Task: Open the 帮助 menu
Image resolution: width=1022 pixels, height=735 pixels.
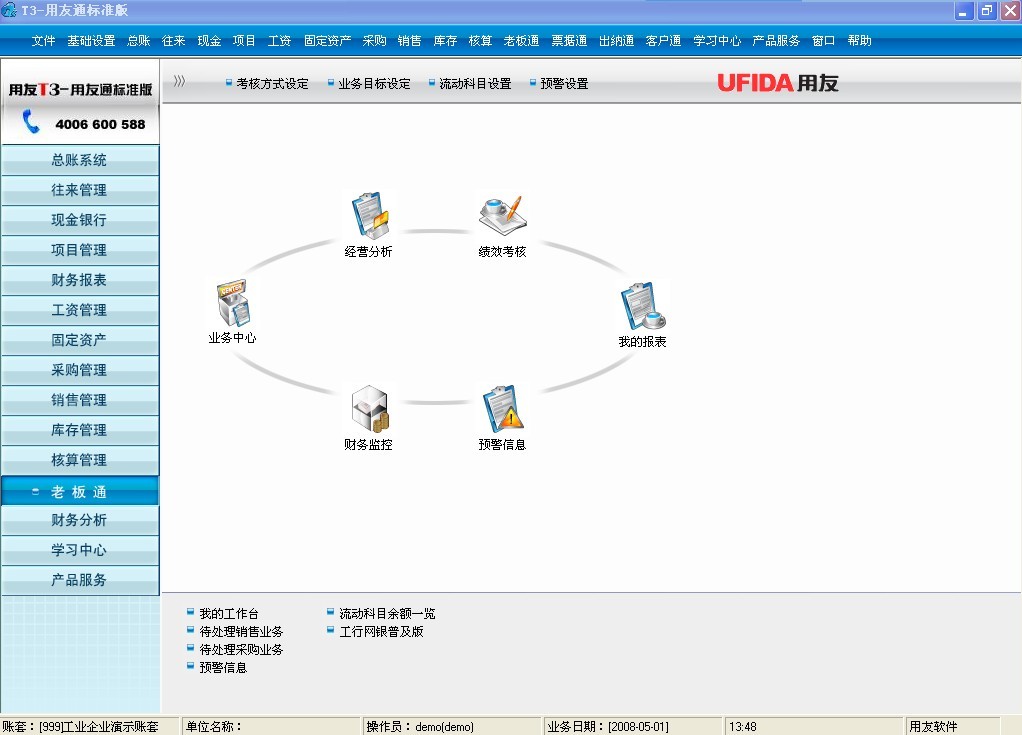Action: (859, 40)
